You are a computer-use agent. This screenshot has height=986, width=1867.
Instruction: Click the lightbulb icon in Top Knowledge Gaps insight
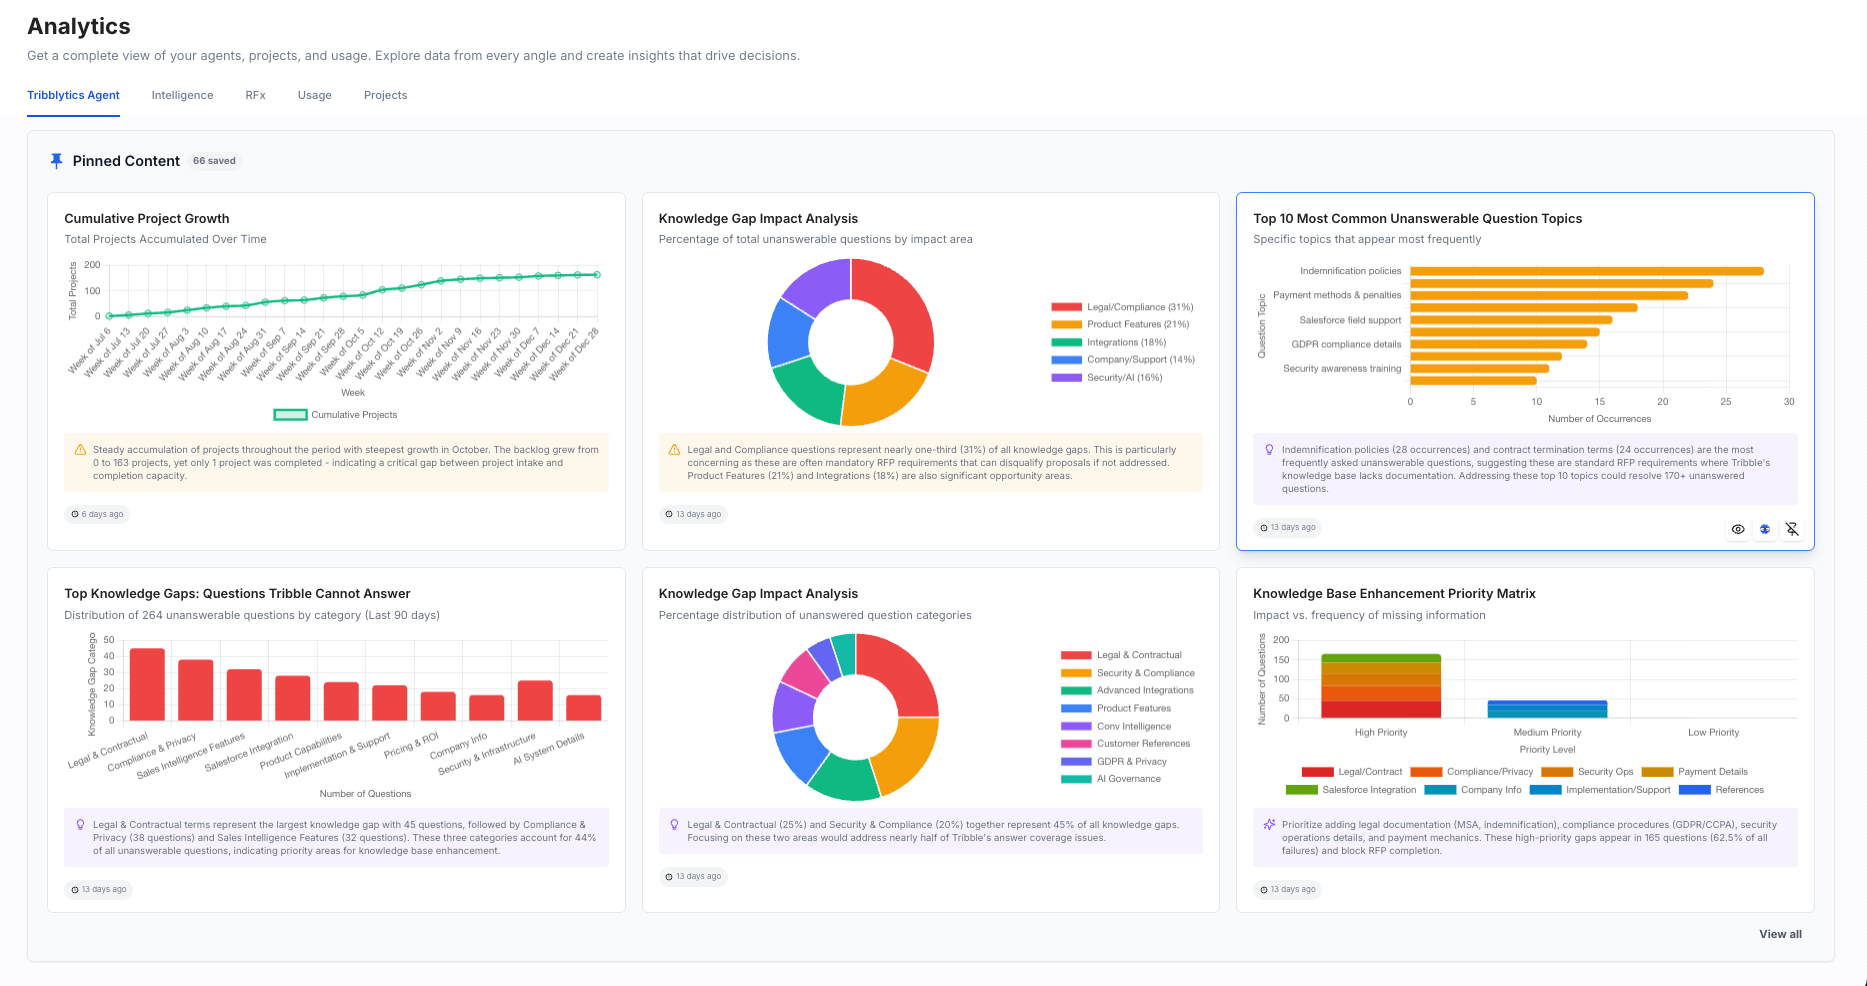coord(80,824)
